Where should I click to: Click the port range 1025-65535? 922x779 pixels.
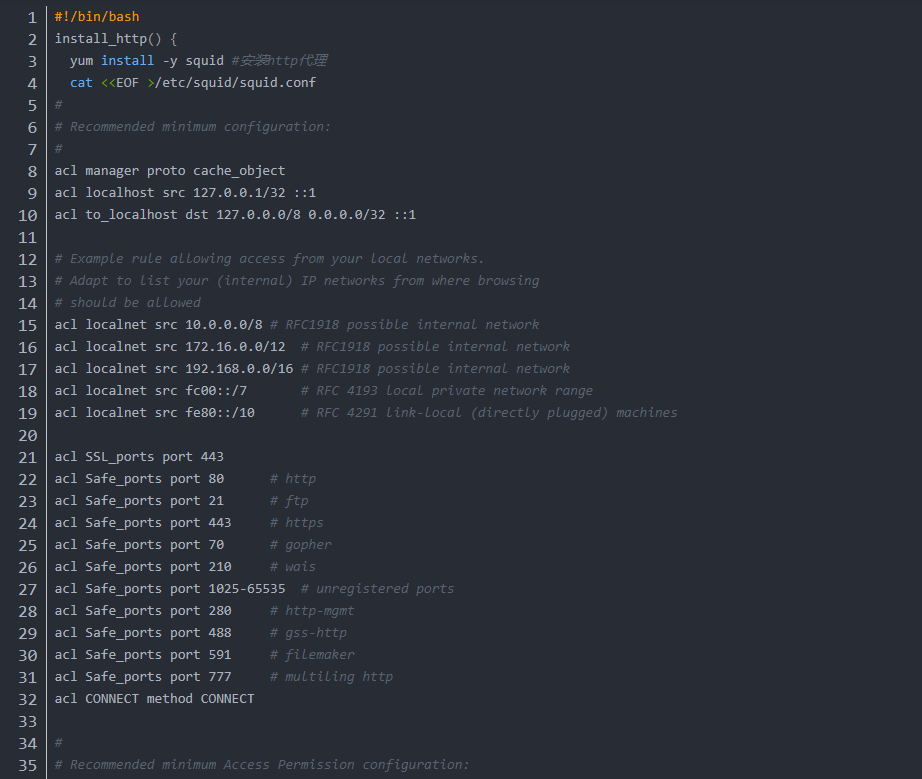[x=247, y=589]
